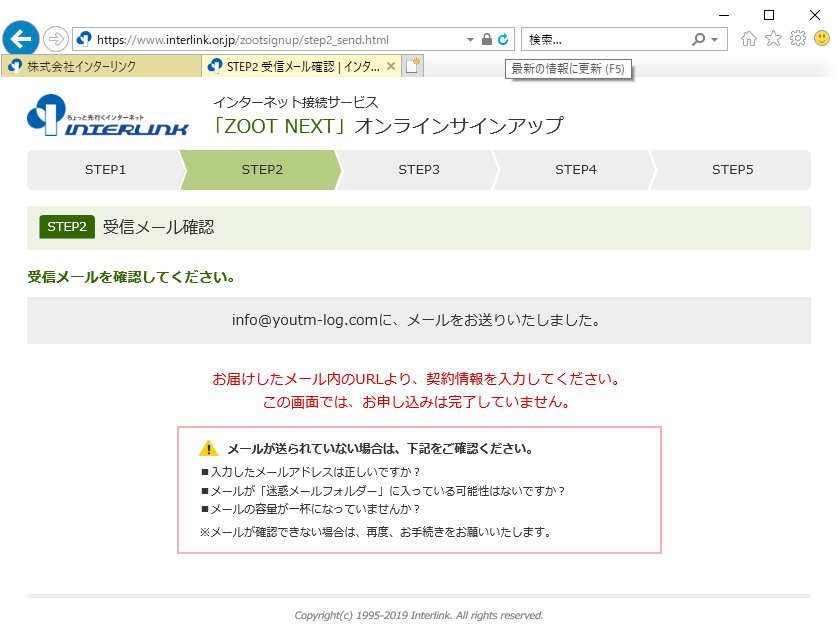
Task: Click the Home house icon
Action: pyautogui.click(x=749, y=39)
